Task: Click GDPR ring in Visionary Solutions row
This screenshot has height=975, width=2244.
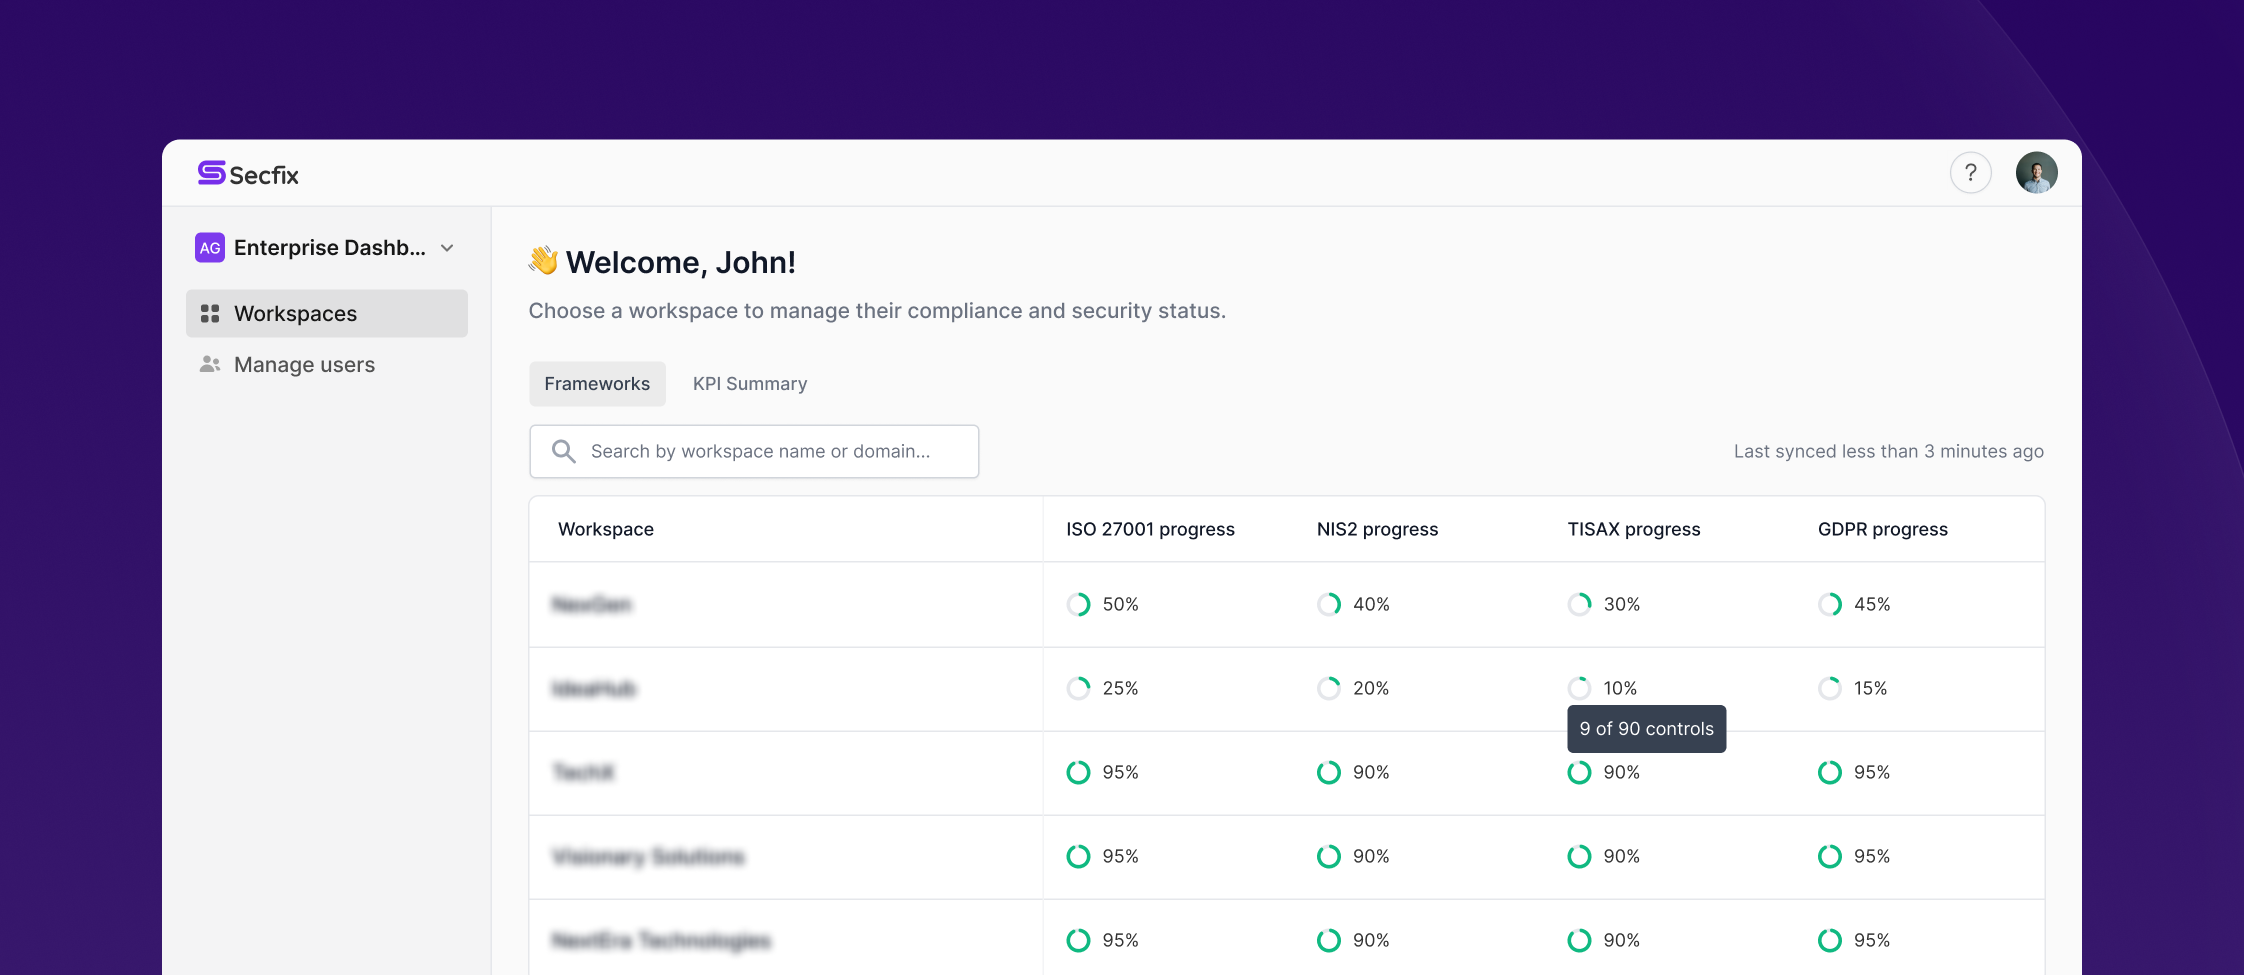Action: click(x=1830, y=857)
